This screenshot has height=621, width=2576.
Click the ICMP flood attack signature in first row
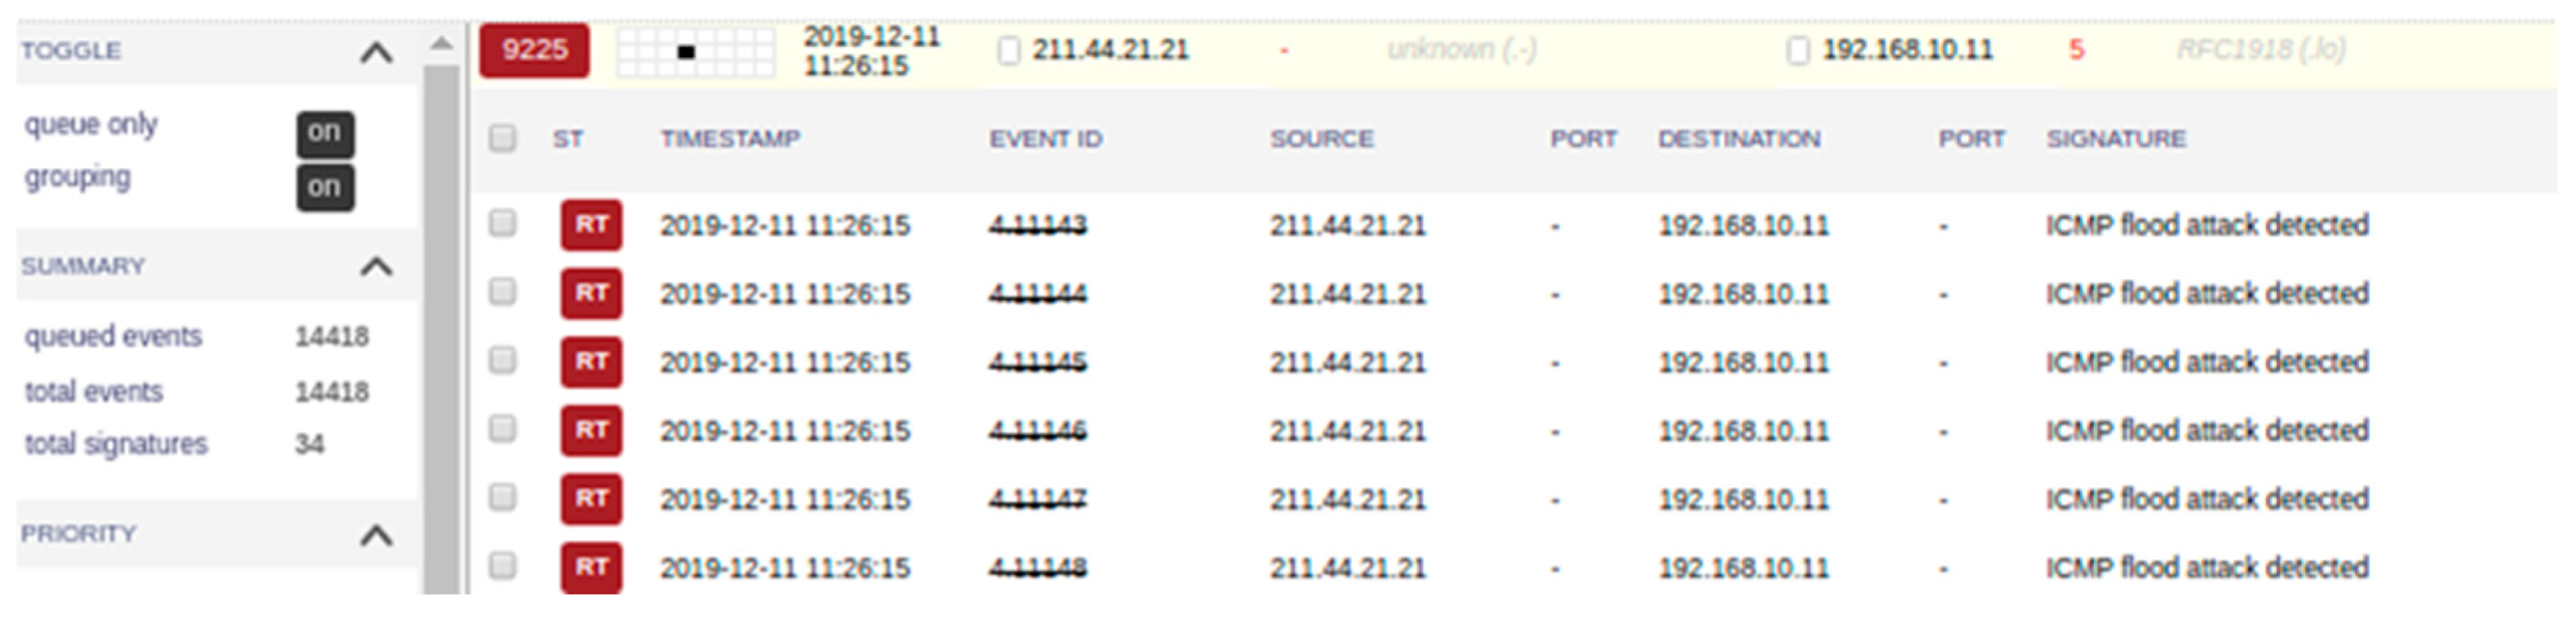click(x=2206, y=225)
